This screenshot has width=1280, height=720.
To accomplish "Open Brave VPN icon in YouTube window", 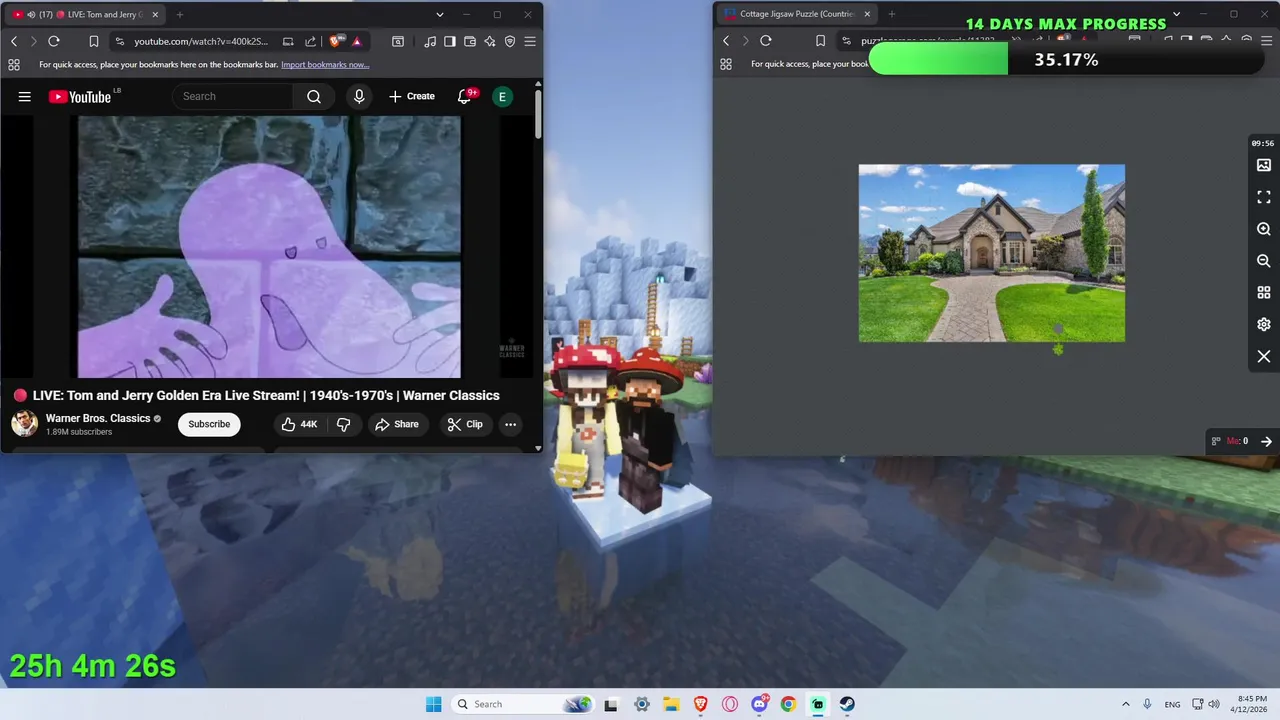I will (x=510, y=41).
